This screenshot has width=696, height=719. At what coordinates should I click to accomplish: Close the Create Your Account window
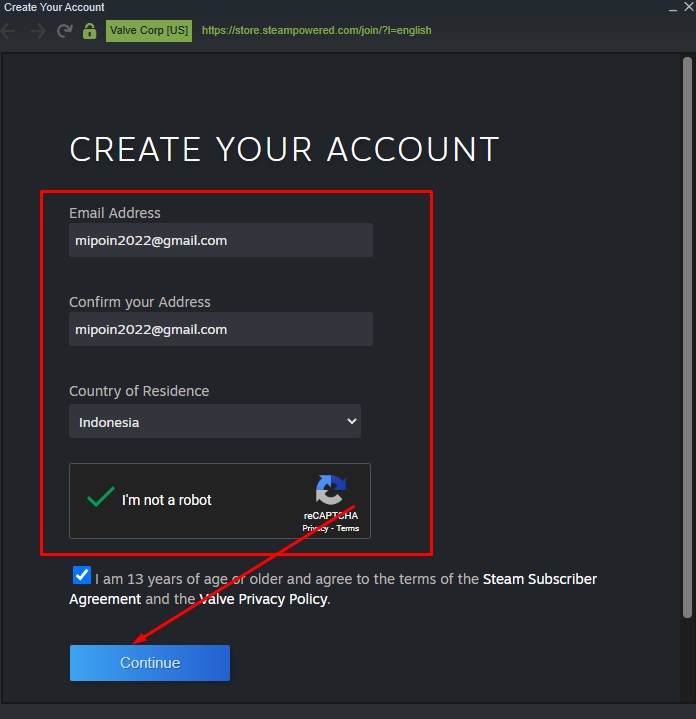(x=688, y=8)
